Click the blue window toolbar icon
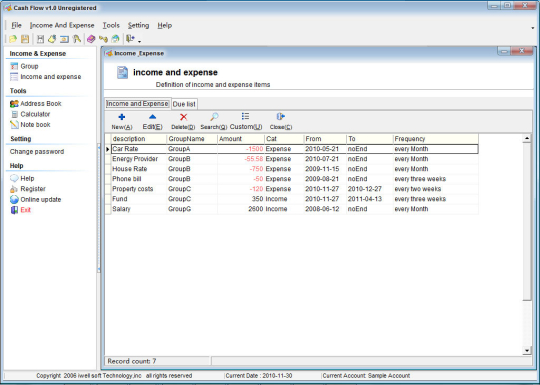Screen dimensions: 540x385 (64, 39)
